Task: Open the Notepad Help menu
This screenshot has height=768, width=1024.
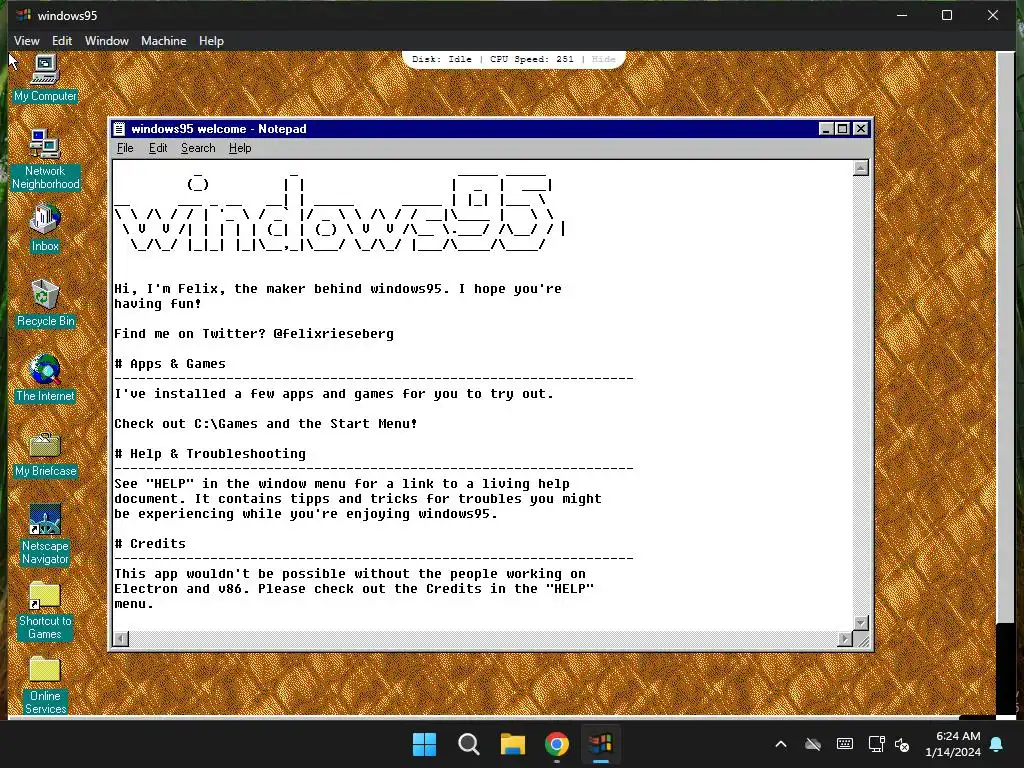Action: (x=240, y=148)
